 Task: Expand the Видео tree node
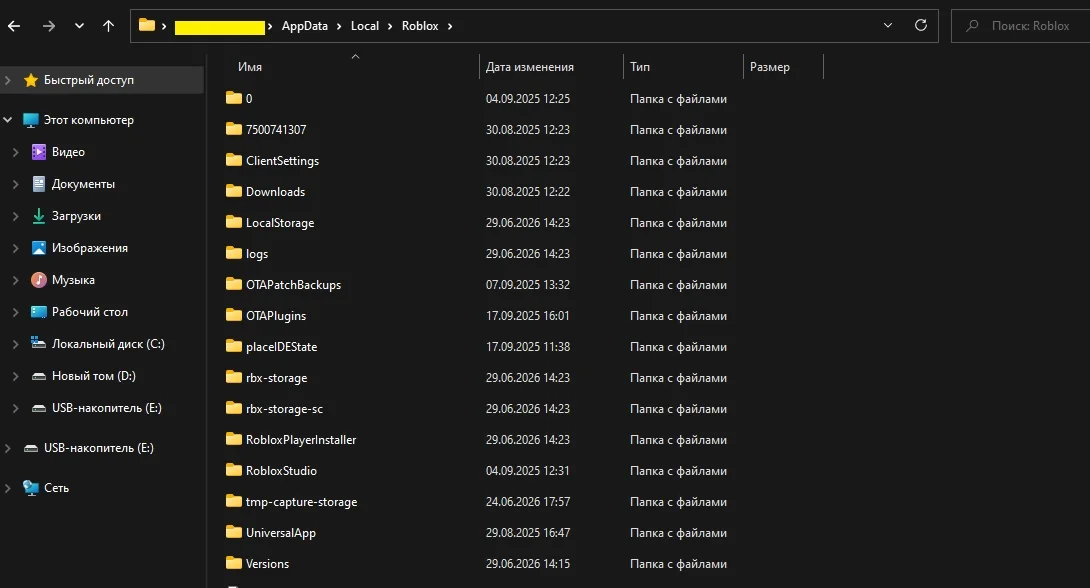[x=15, y=152]
